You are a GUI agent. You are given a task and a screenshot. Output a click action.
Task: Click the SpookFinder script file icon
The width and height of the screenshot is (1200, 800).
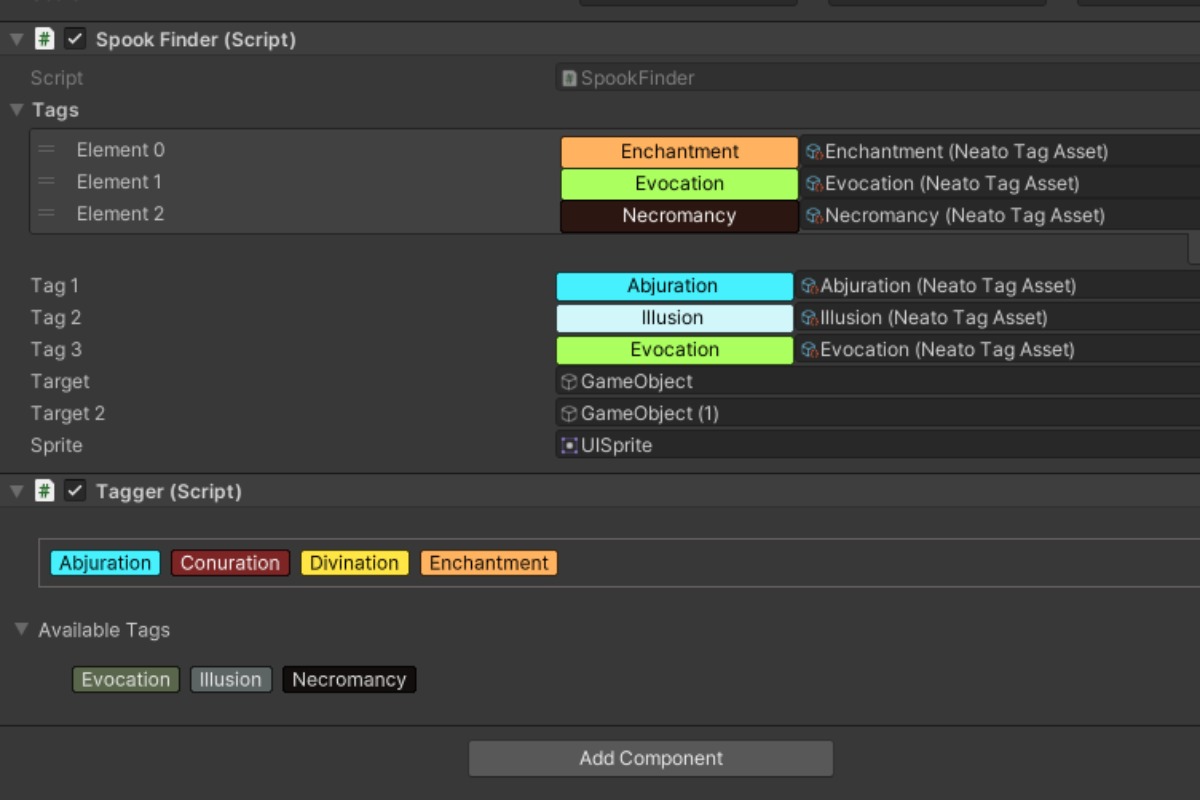[569, 78]
